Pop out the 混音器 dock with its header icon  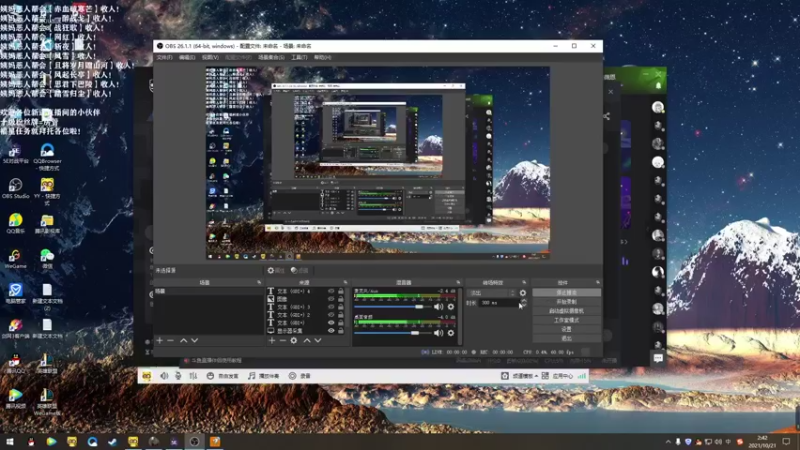point(458,282)
